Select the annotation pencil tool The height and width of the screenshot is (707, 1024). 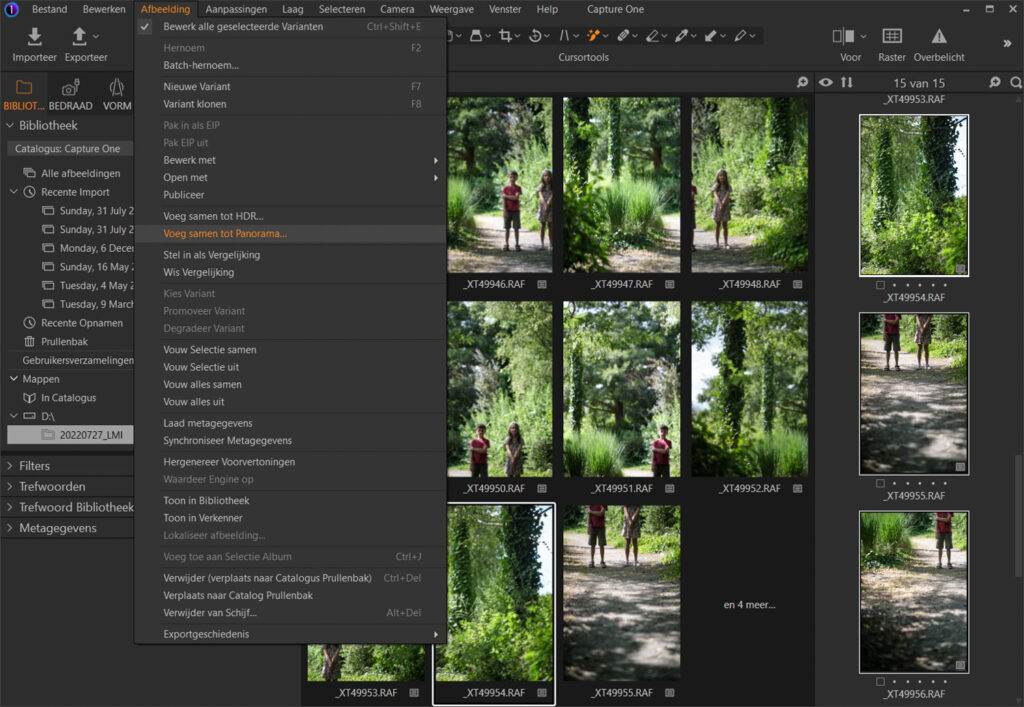coord(740,36)
